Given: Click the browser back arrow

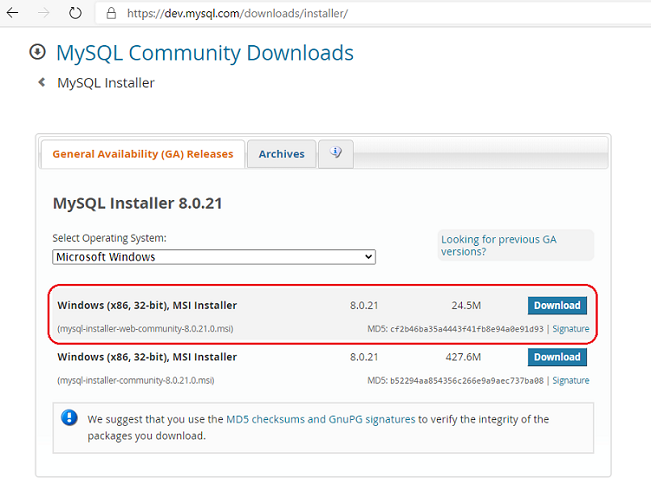Looking at the screenshot, I should tap(14, 14).
